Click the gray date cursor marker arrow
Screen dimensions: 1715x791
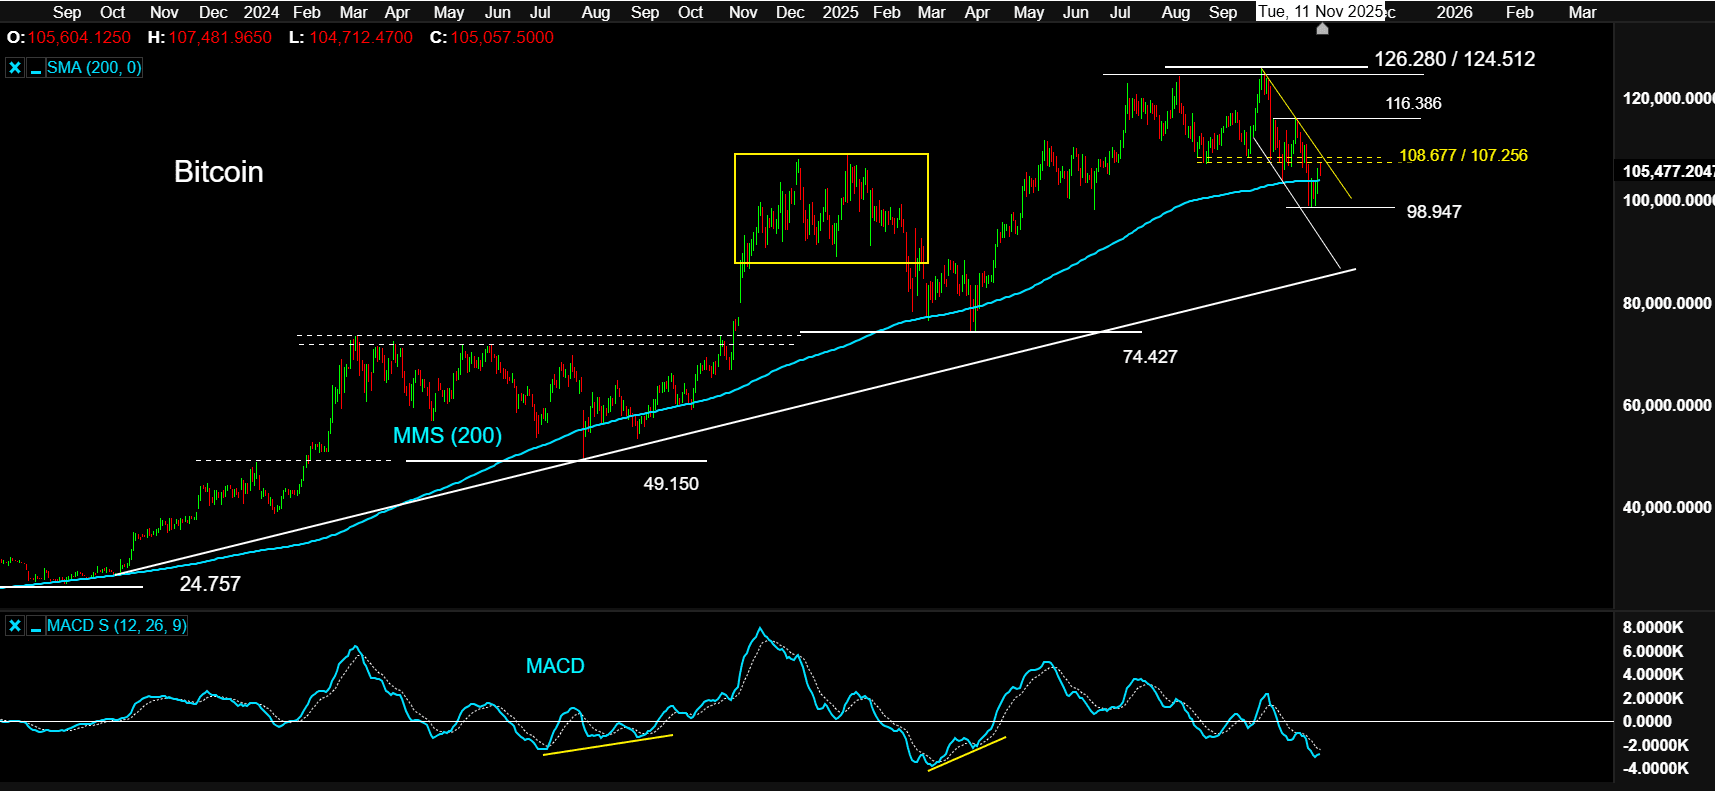click(1322, 29)
